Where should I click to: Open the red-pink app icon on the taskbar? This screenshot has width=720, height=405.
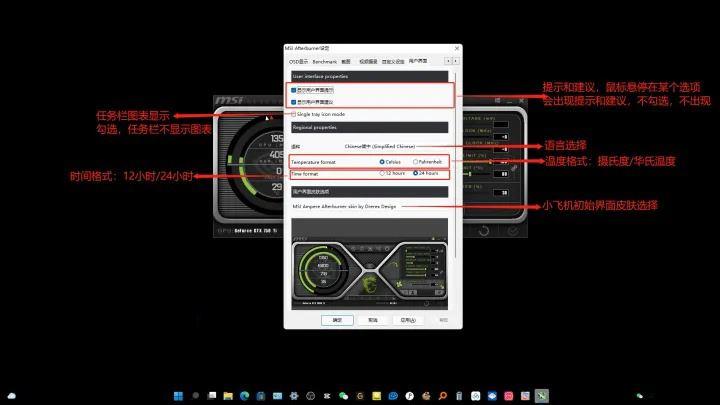508,396
